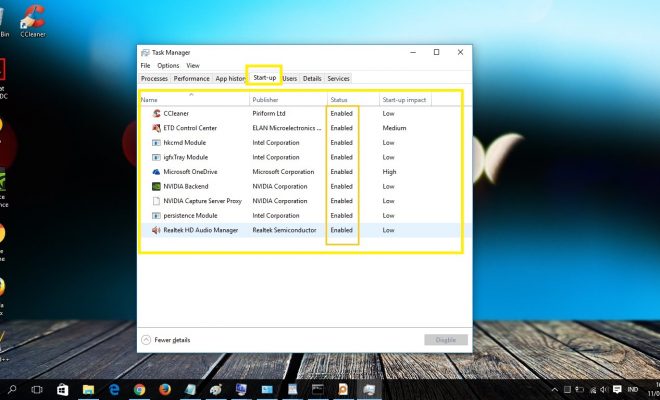Close the Task Manager window
The image size is (660, 400).
click(460, 52)
